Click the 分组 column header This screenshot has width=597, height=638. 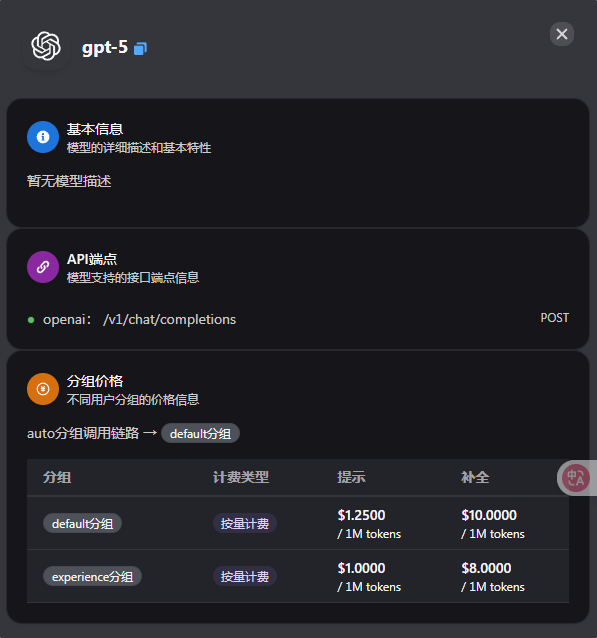pos(57,477)
